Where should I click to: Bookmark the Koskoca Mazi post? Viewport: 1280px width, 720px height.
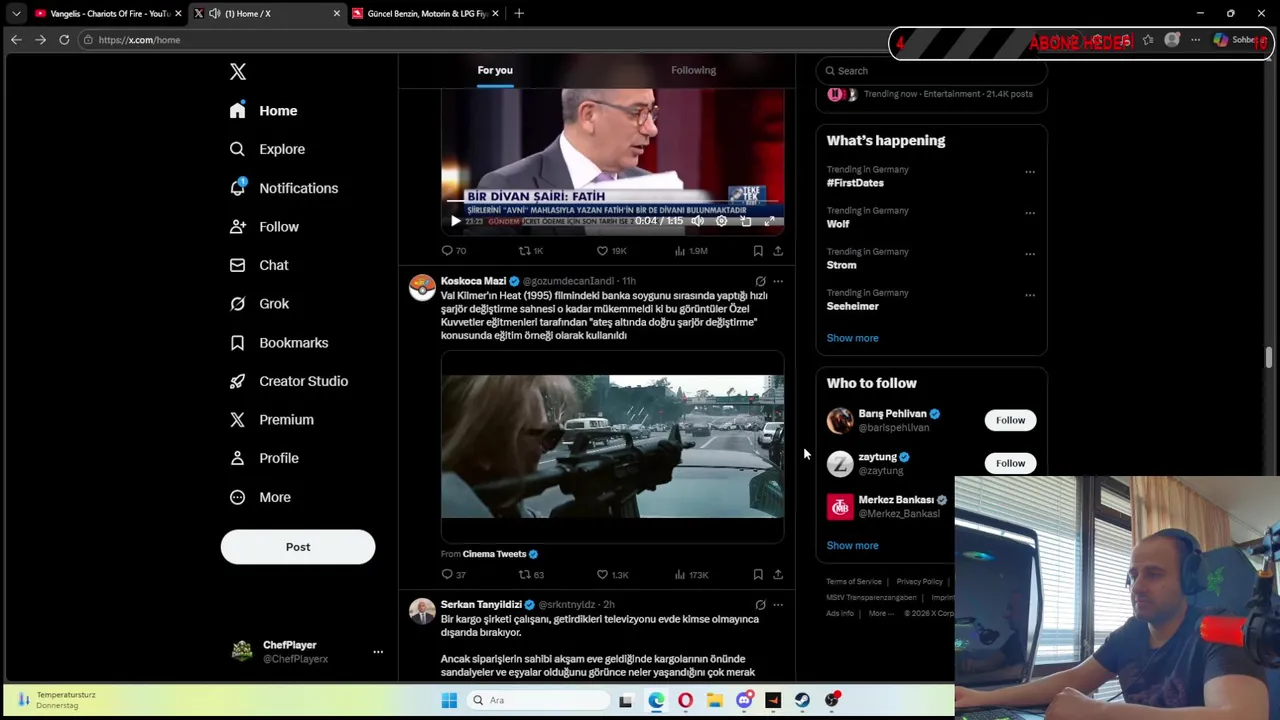[758, 575]
